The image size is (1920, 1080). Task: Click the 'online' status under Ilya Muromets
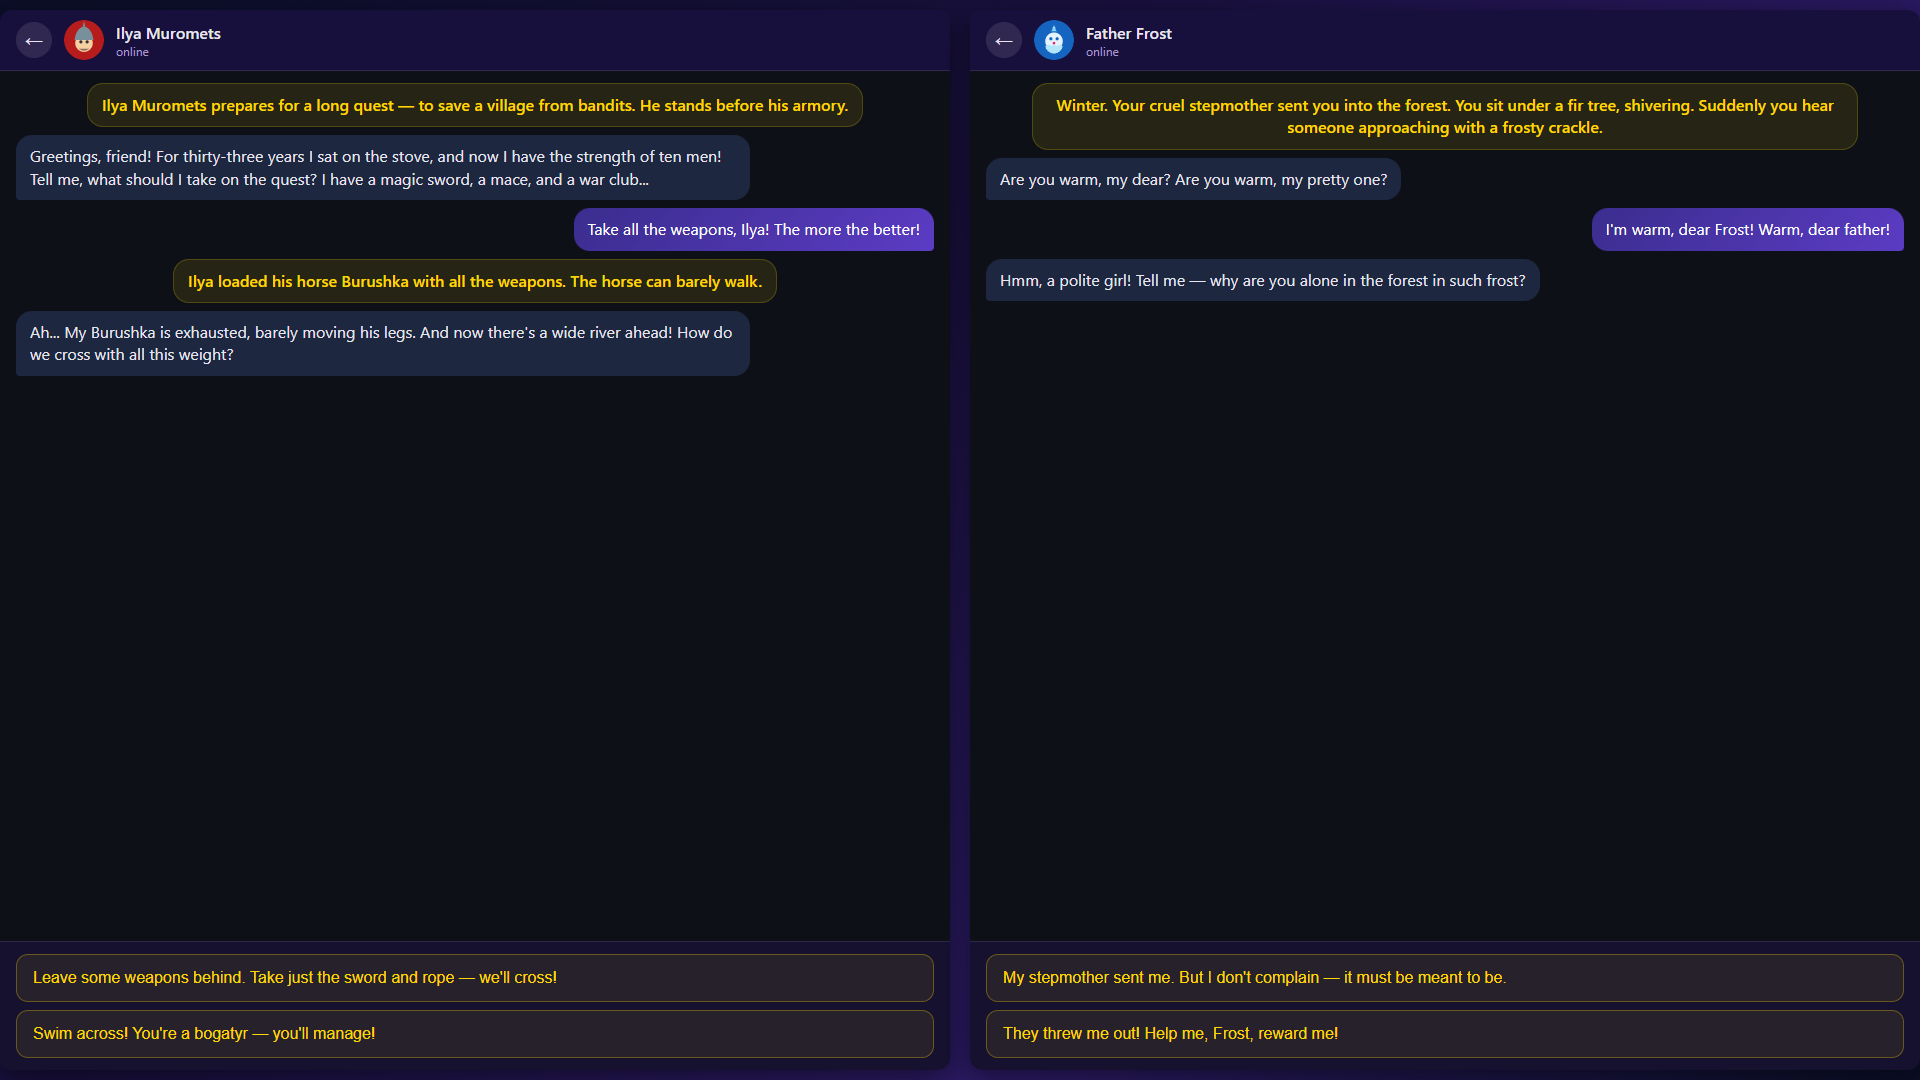click(x=131, y=52)
